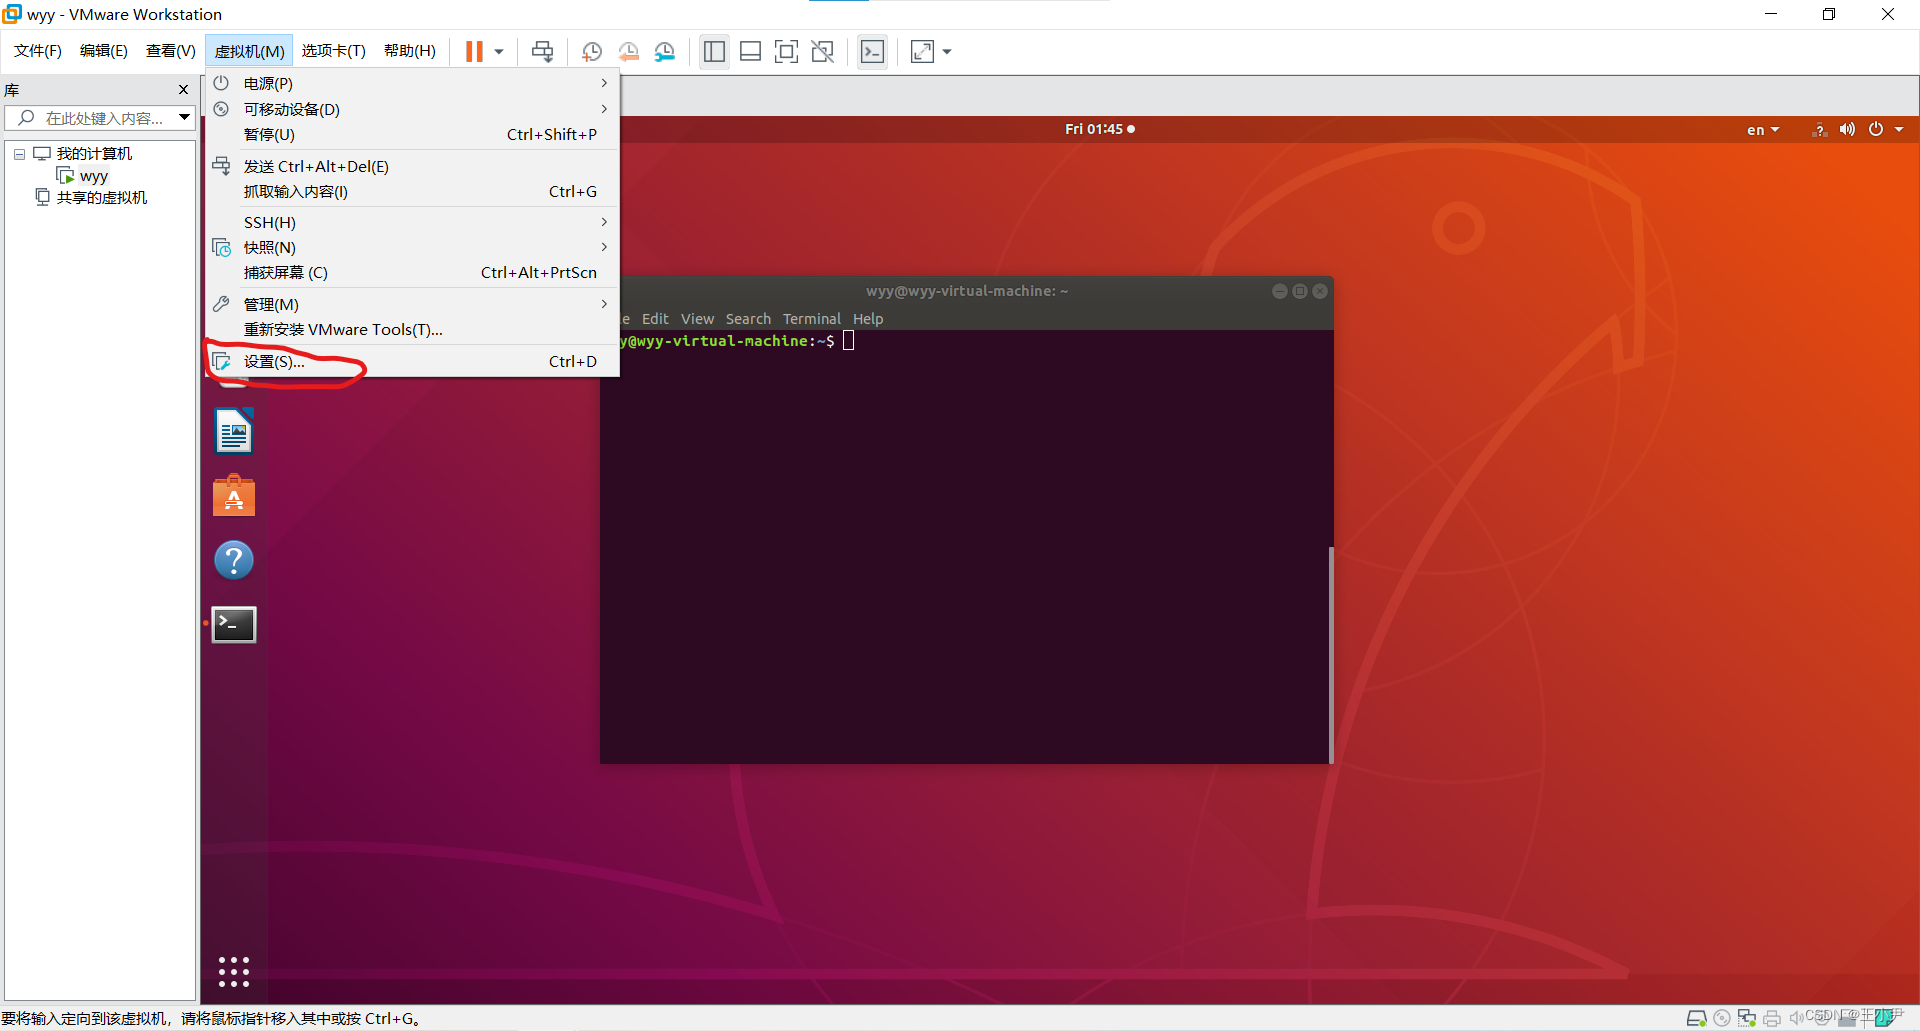The image size is (1920, 1031).
Task: Open the 编辑(E) menu
Action: pyautogui.click(x=104, y=51)
